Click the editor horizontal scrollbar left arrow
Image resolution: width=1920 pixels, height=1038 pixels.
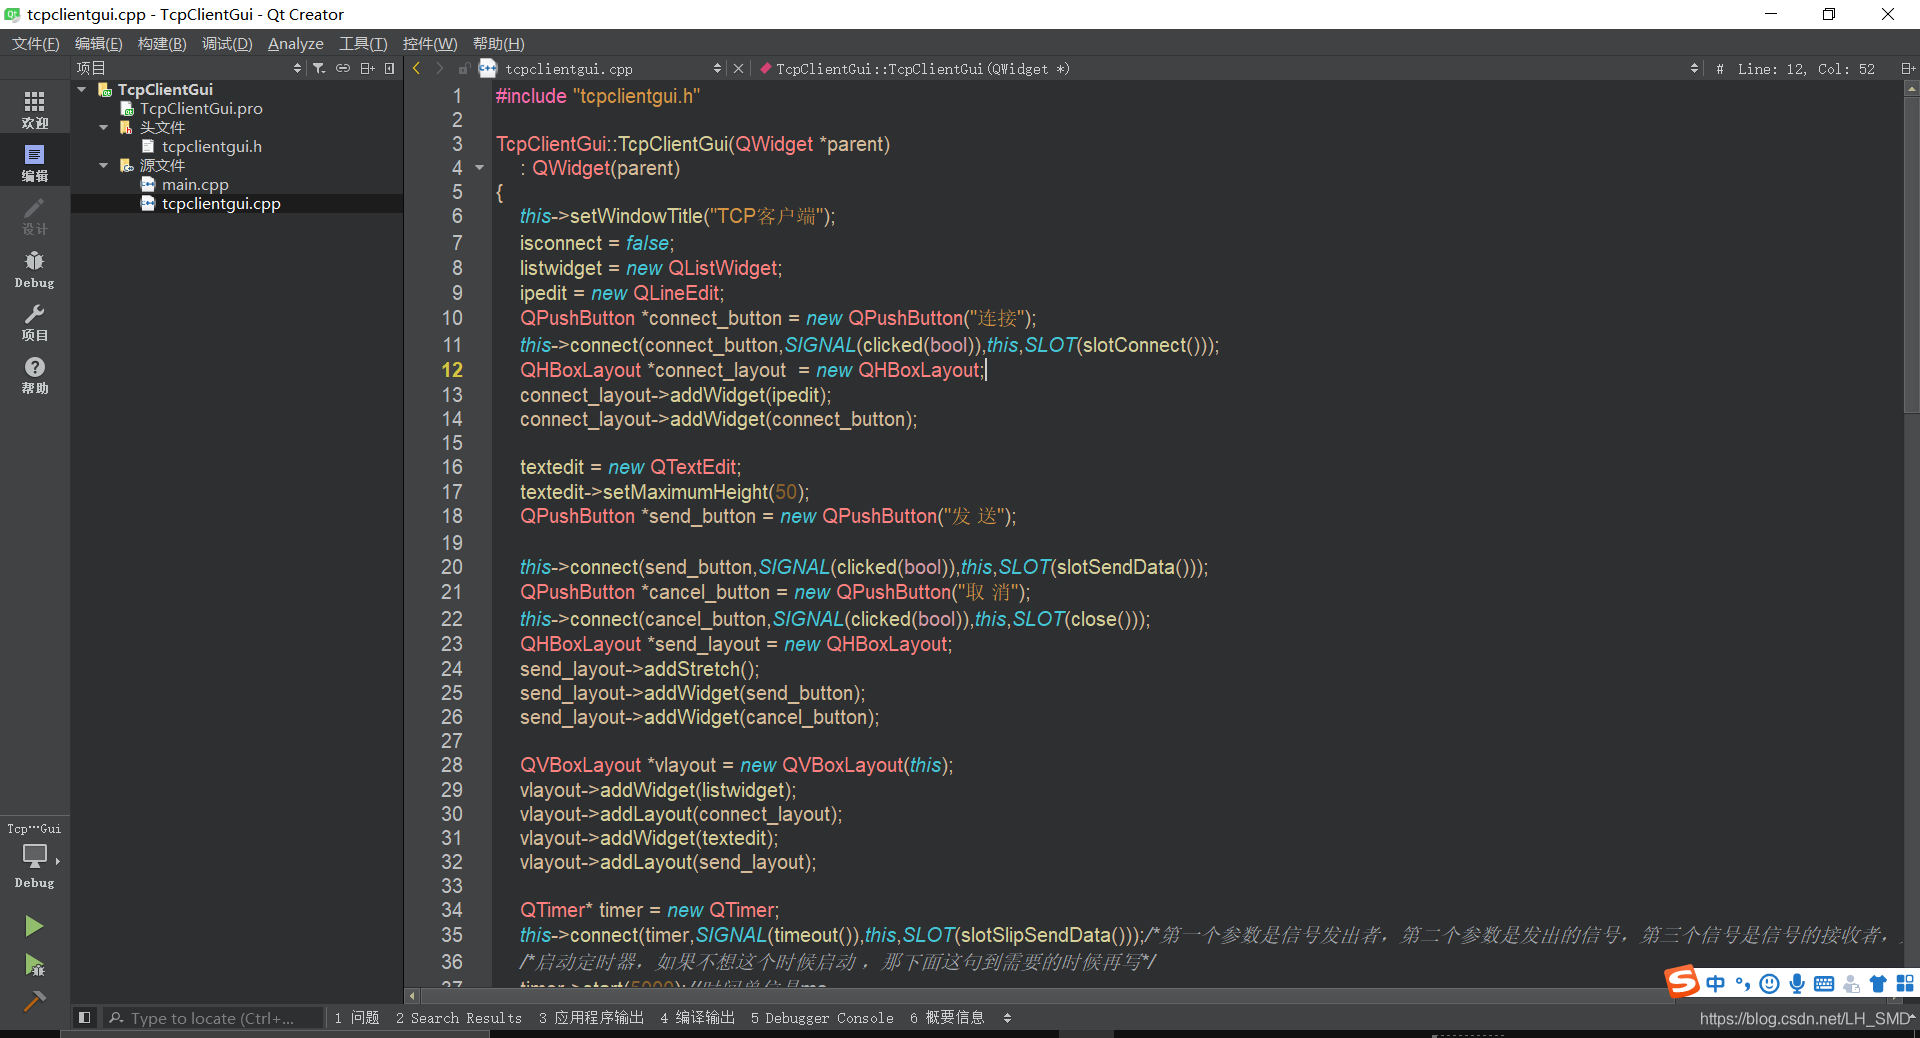(412, 995)
